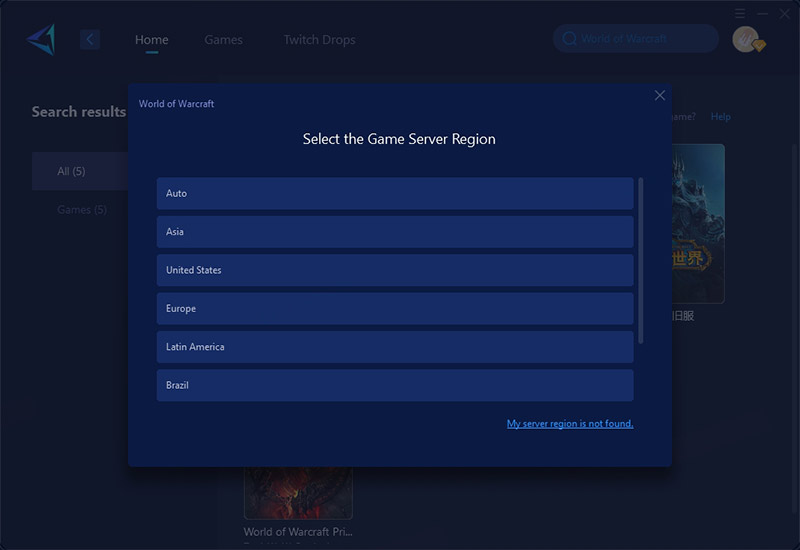Screen dimensions: 800x550
Task: Close the application window
Action: (785, 13)
